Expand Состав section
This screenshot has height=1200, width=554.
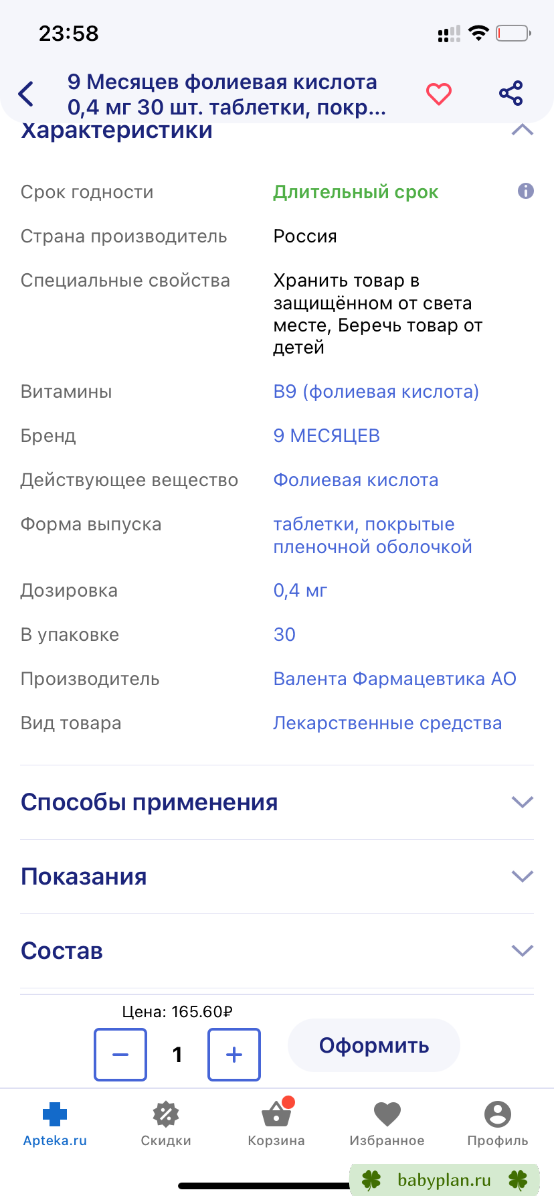coord(277,950)
